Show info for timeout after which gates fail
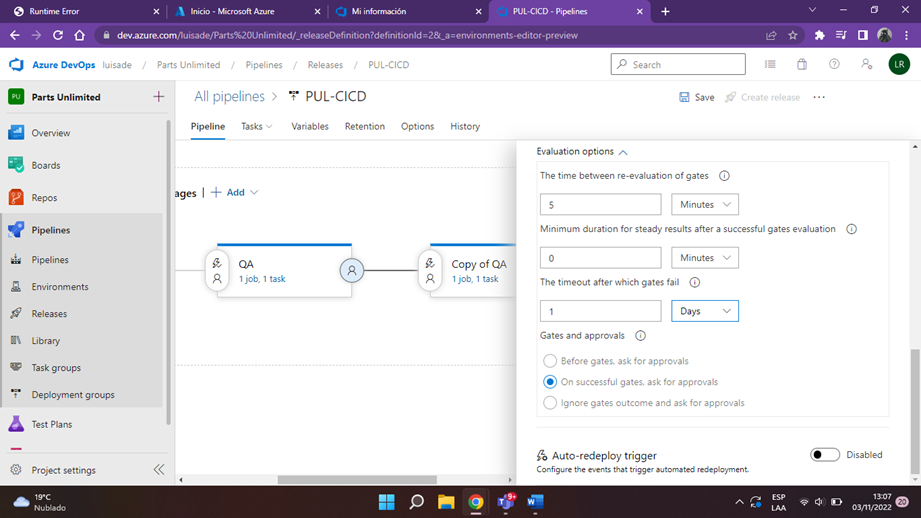The image size is (921, 518). [695, 282]
